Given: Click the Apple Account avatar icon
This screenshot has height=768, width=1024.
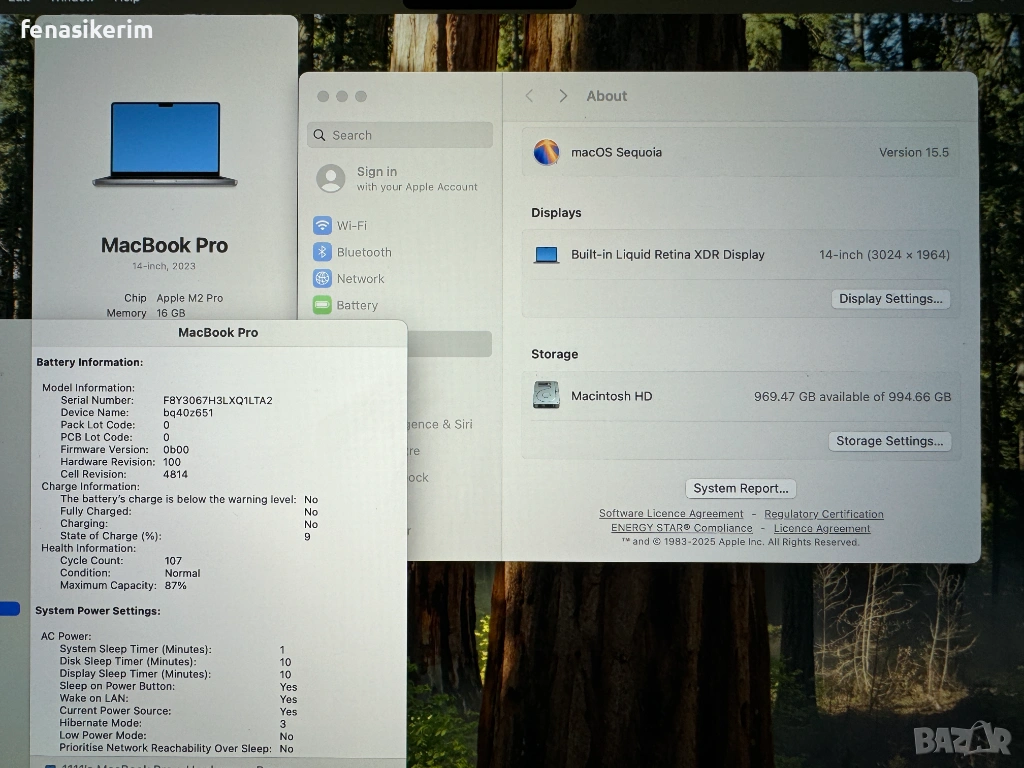Looking at the screenshot, I should [331, 179].
